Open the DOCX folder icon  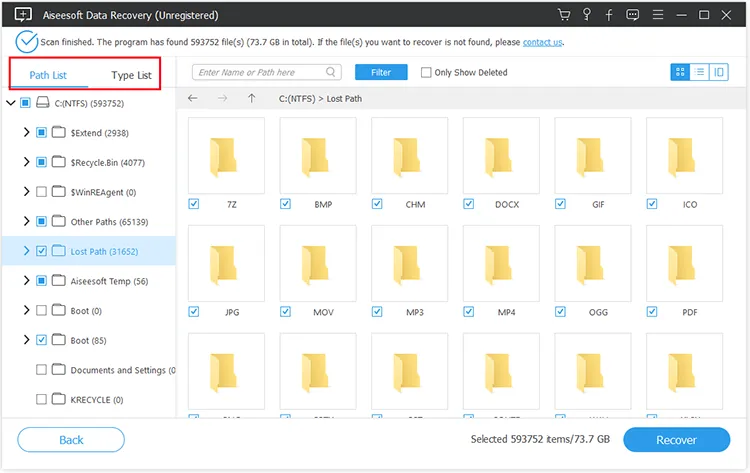501,155
